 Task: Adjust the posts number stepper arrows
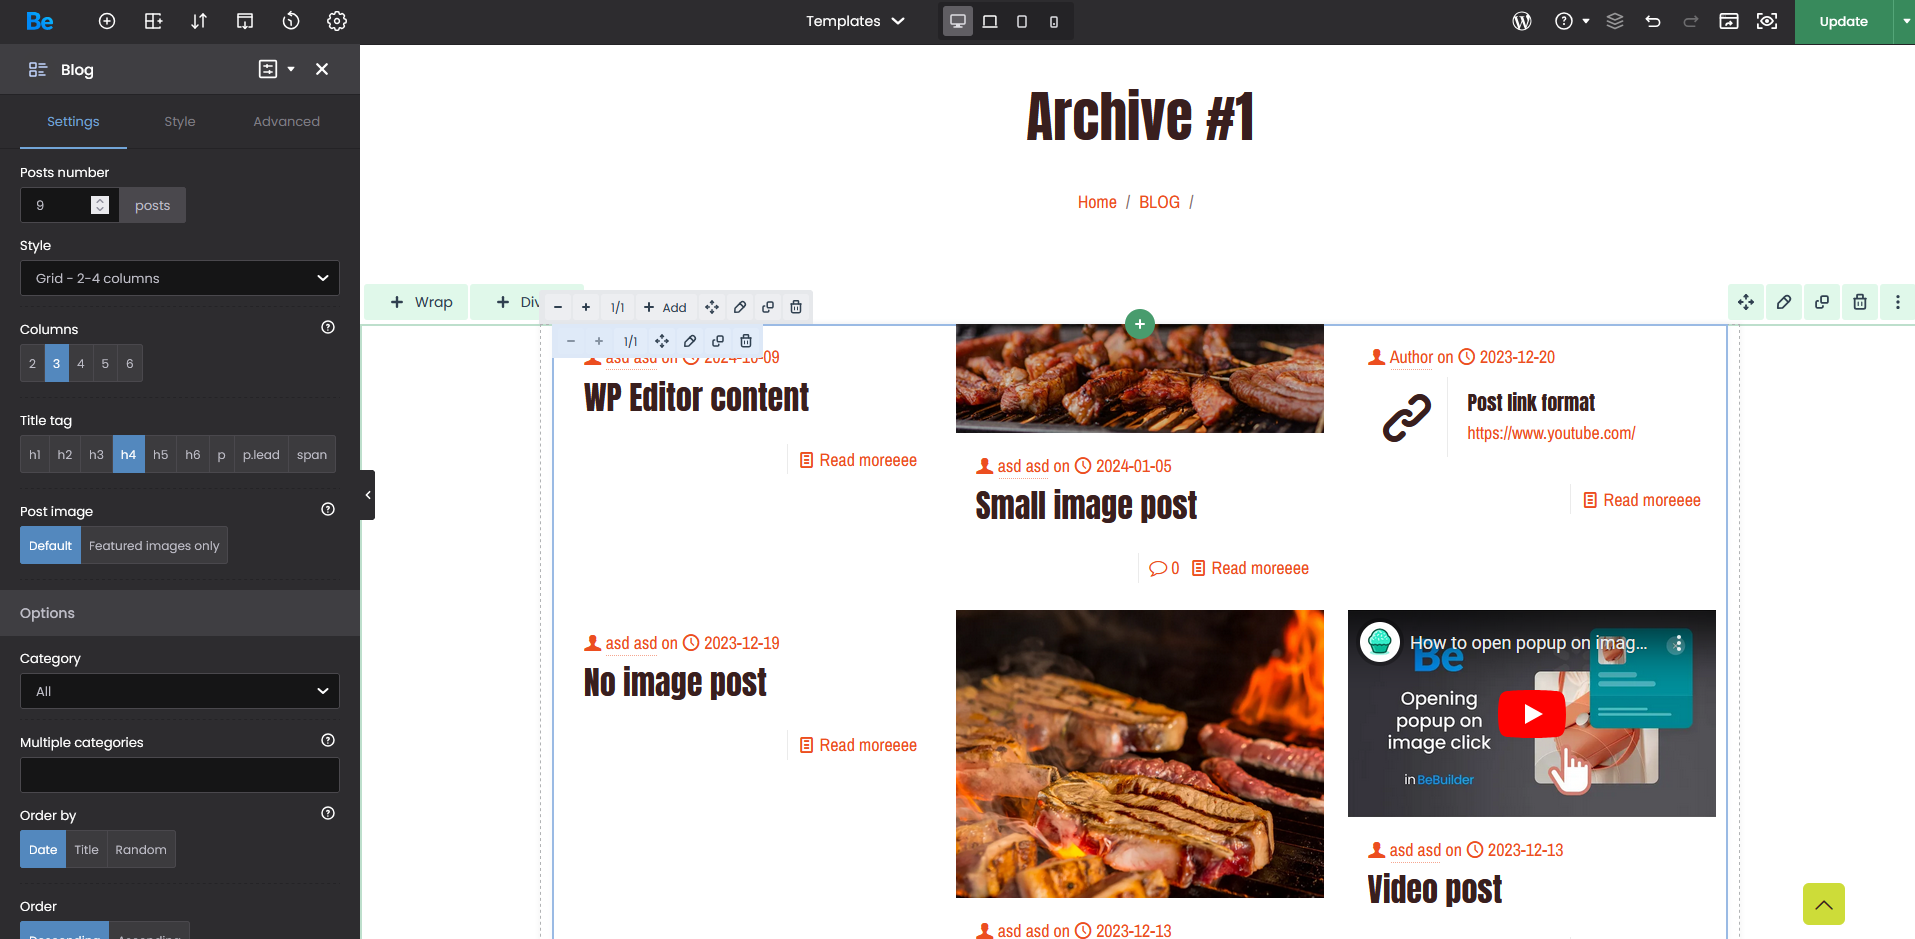100,205
